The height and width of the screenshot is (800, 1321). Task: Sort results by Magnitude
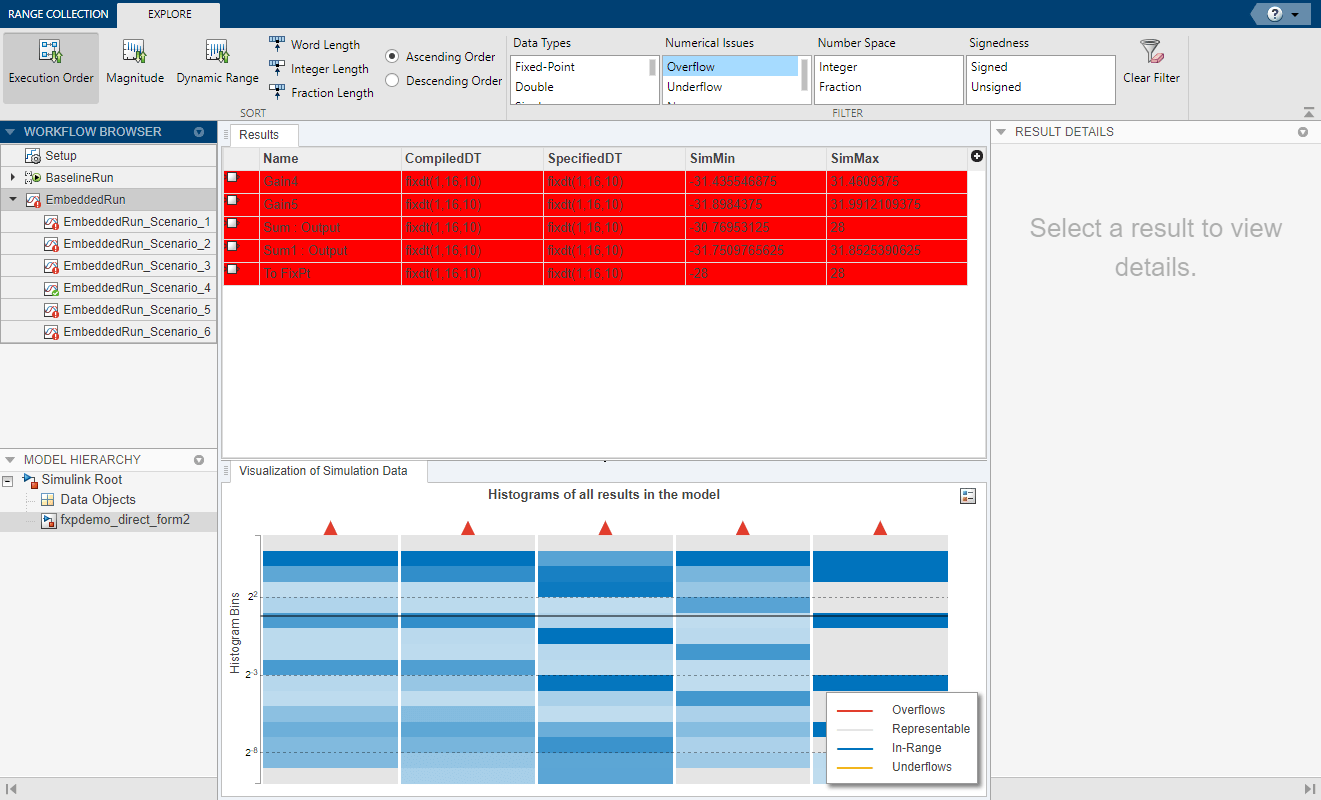[134, 52]
